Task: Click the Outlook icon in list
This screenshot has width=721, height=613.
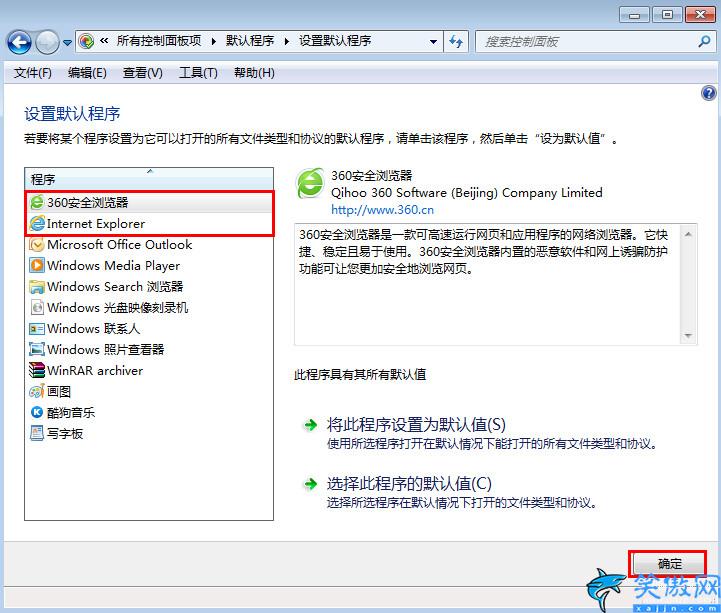Action: 37,245
